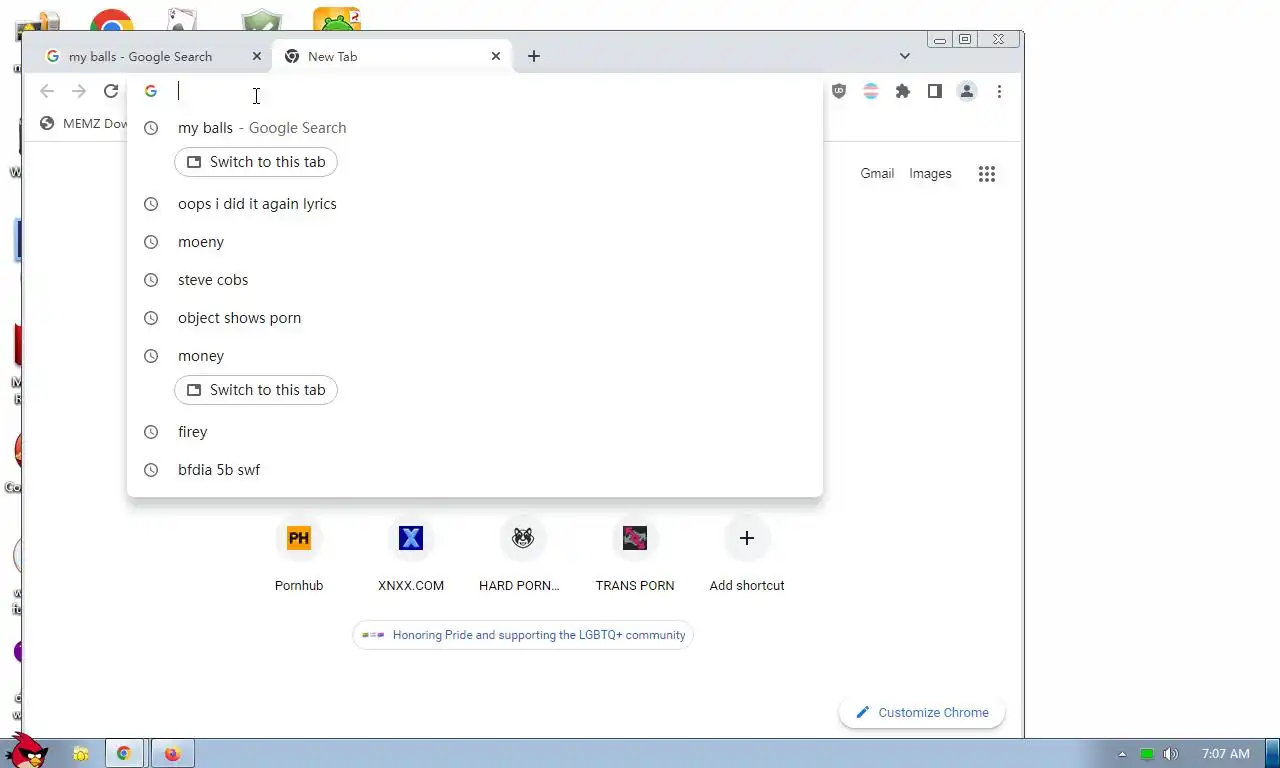Click the clock icon beside 'bfdia 5b swf'
This screenshot has height=768, width=1280.
pos(151,470)
